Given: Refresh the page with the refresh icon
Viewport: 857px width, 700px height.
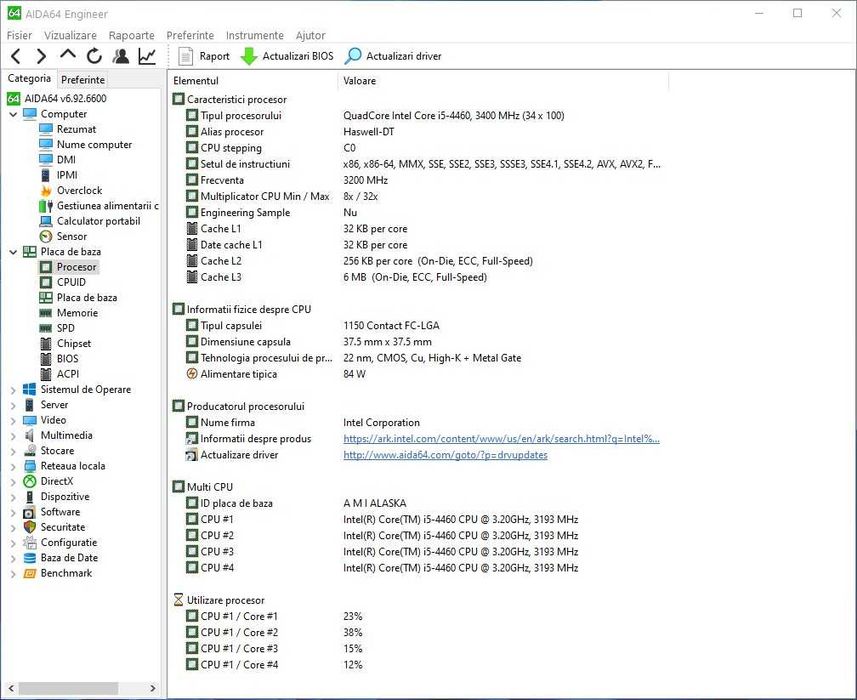Looking at the screenshot, I should click(94, 56).
